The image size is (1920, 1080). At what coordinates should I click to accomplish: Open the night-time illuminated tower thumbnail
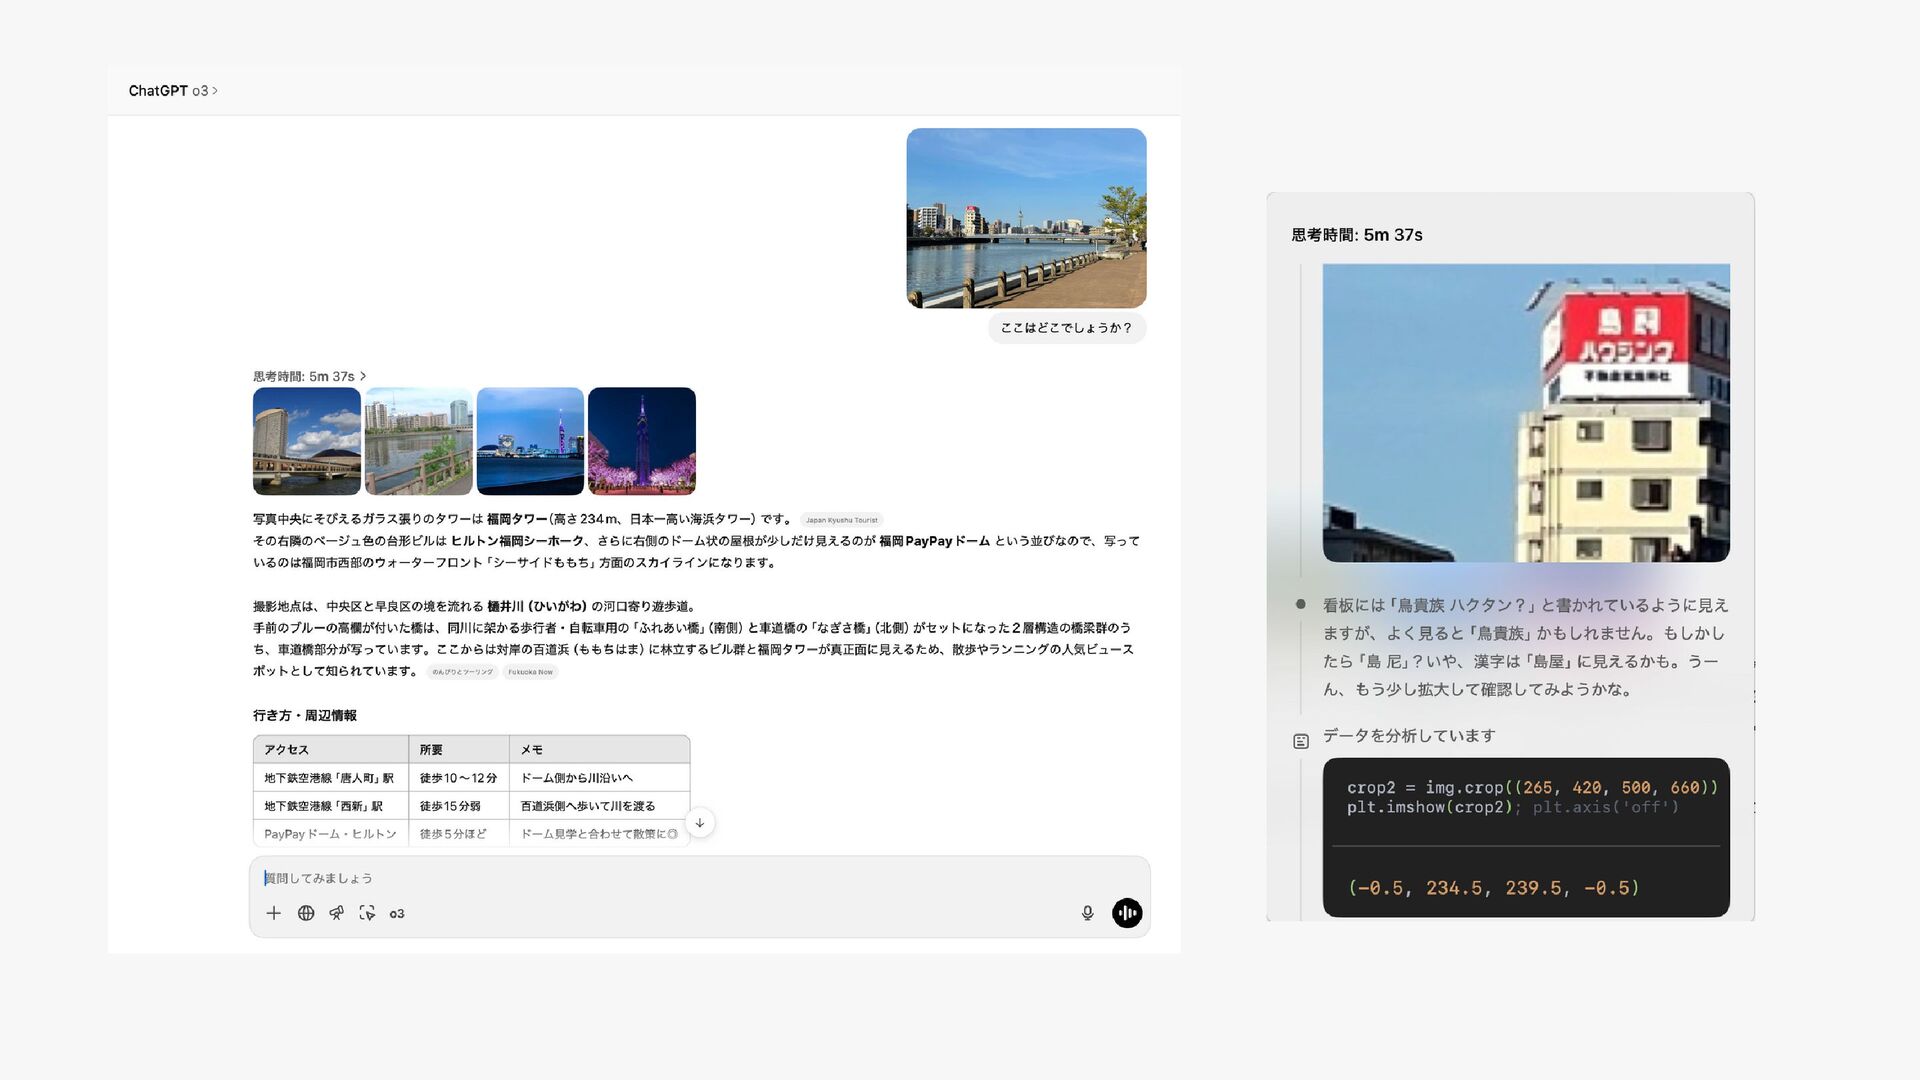530,441
